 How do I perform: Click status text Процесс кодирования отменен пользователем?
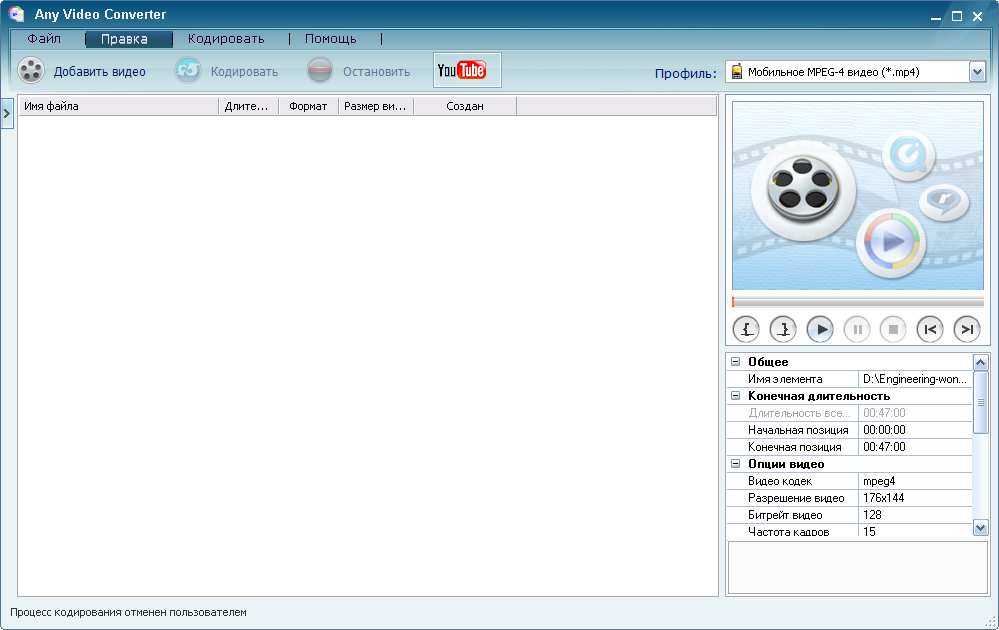[x=128, y=612]
